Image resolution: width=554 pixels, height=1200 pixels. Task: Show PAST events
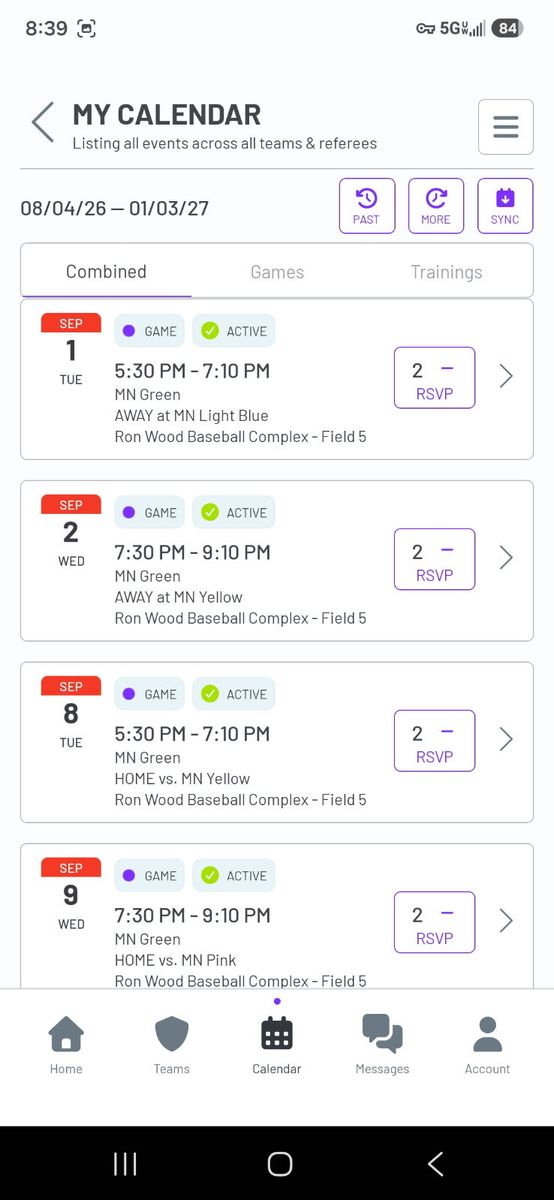pos(367,206)
